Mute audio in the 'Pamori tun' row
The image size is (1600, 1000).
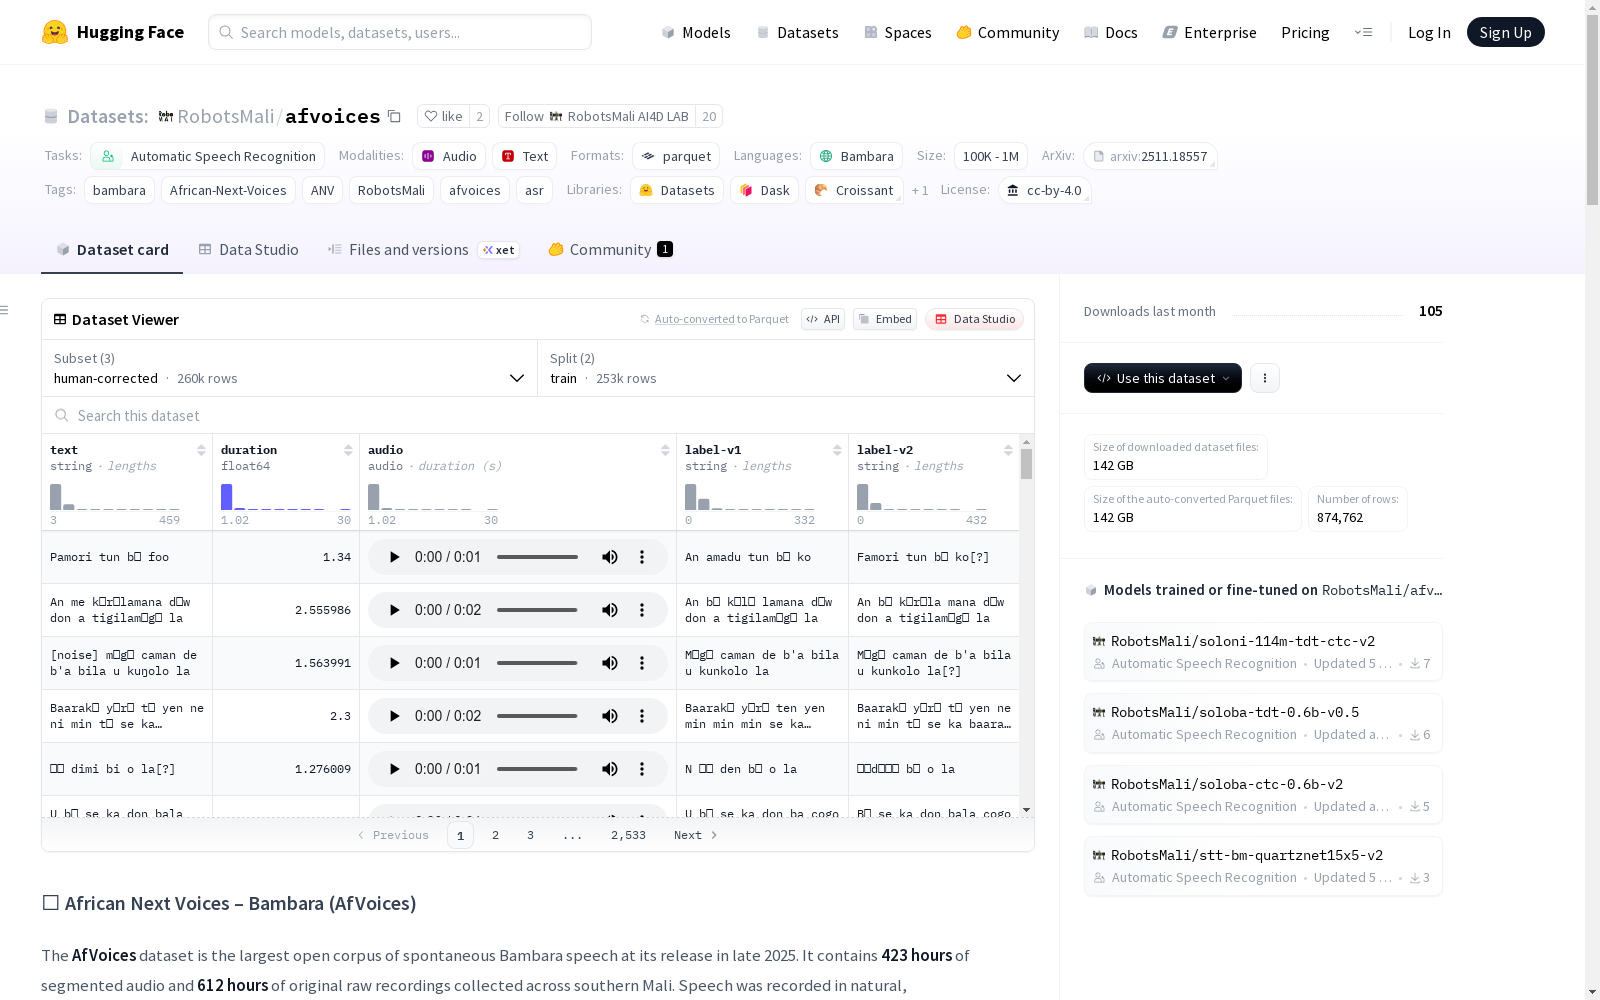[x=609, y=557]
